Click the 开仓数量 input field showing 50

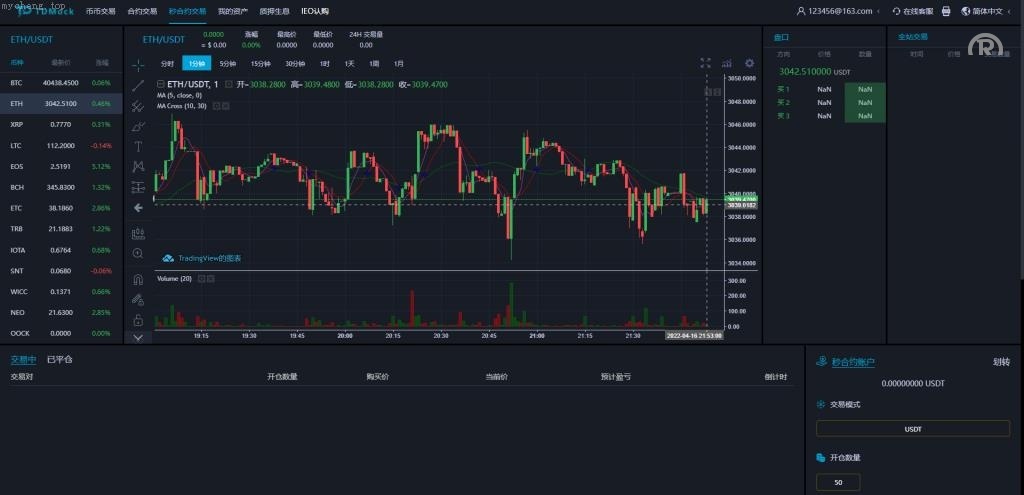(x=837, y=483)
